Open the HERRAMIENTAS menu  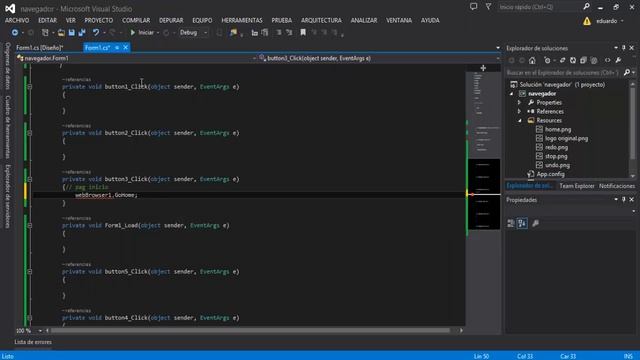tap(242, 20)
